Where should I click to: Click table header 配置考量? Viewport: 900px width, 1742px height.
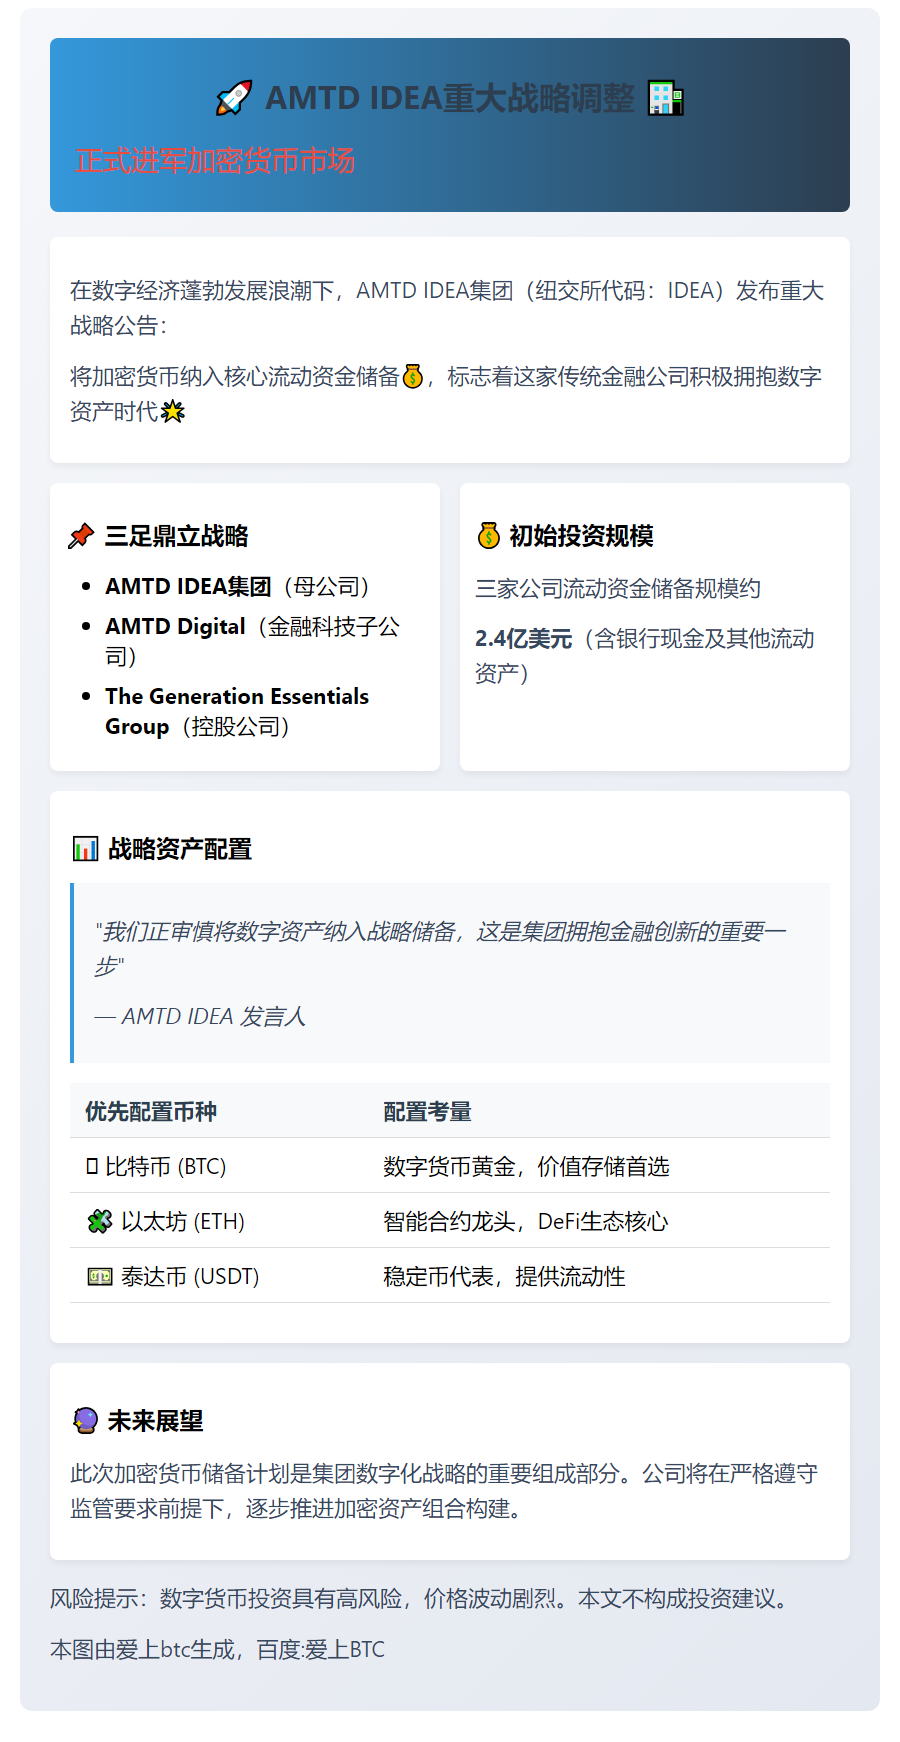(x=427, y=1112)
